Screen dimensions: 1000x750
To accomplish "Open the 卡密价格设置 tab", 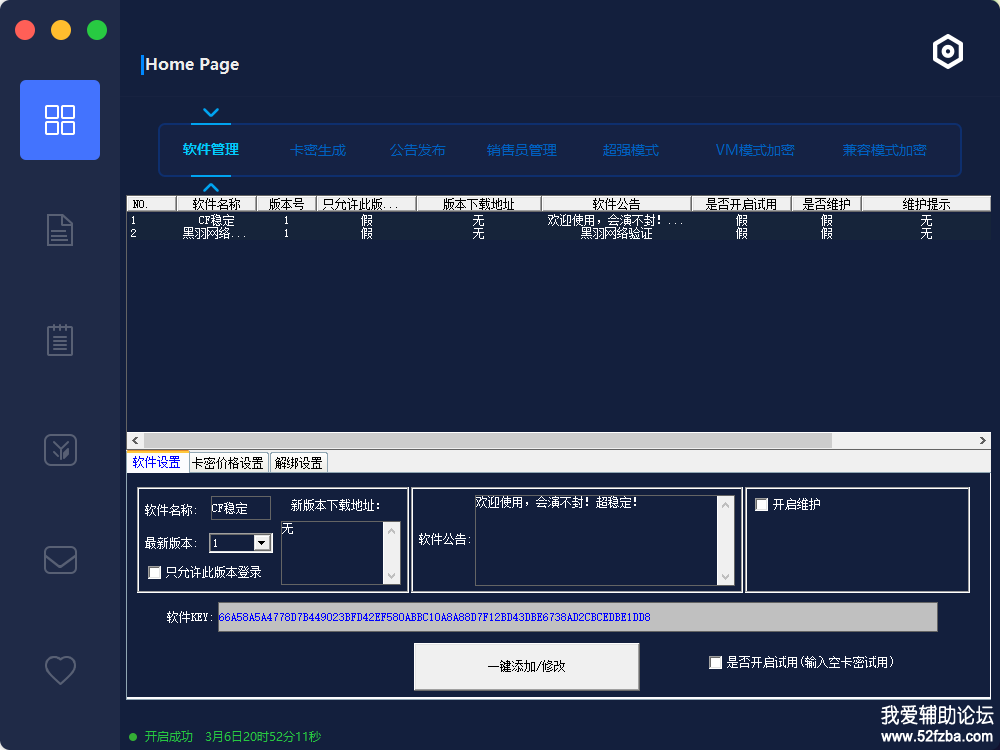I will [x=228, y=463].
